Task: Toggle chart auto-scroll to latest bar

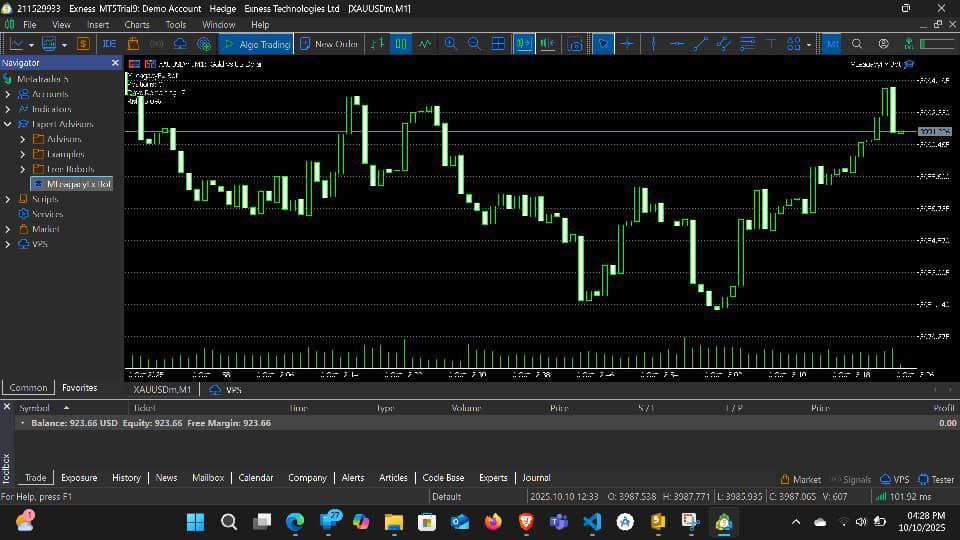Action: 524,44
